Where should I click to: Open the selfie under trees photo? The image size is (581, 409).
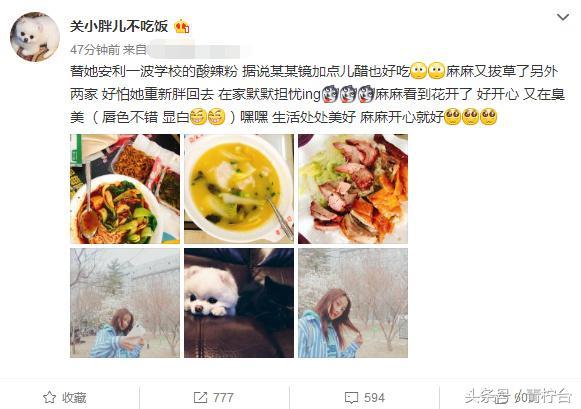click(125, 303)
